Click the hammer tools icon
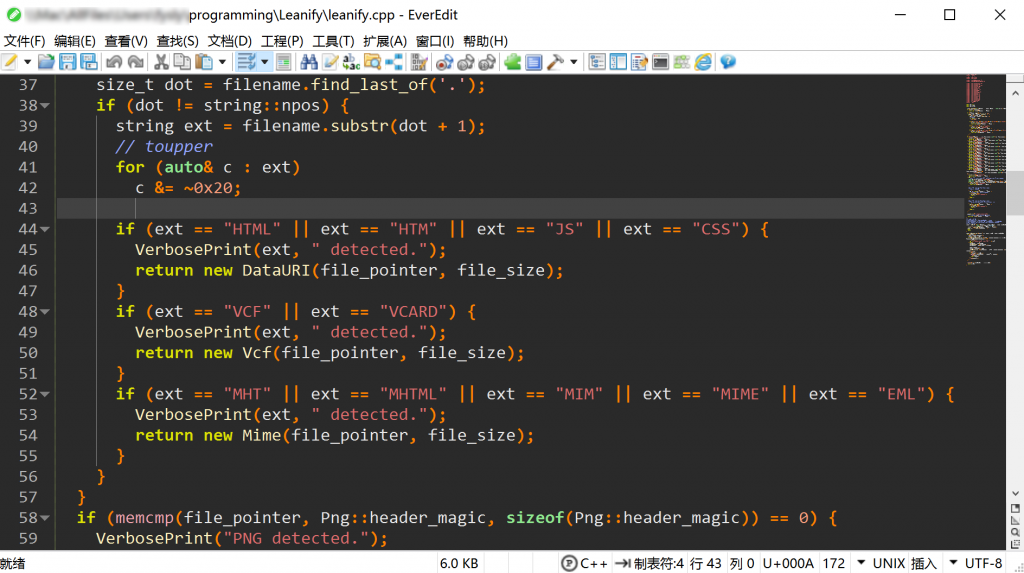1024x573 pixels. click(555, 62)
